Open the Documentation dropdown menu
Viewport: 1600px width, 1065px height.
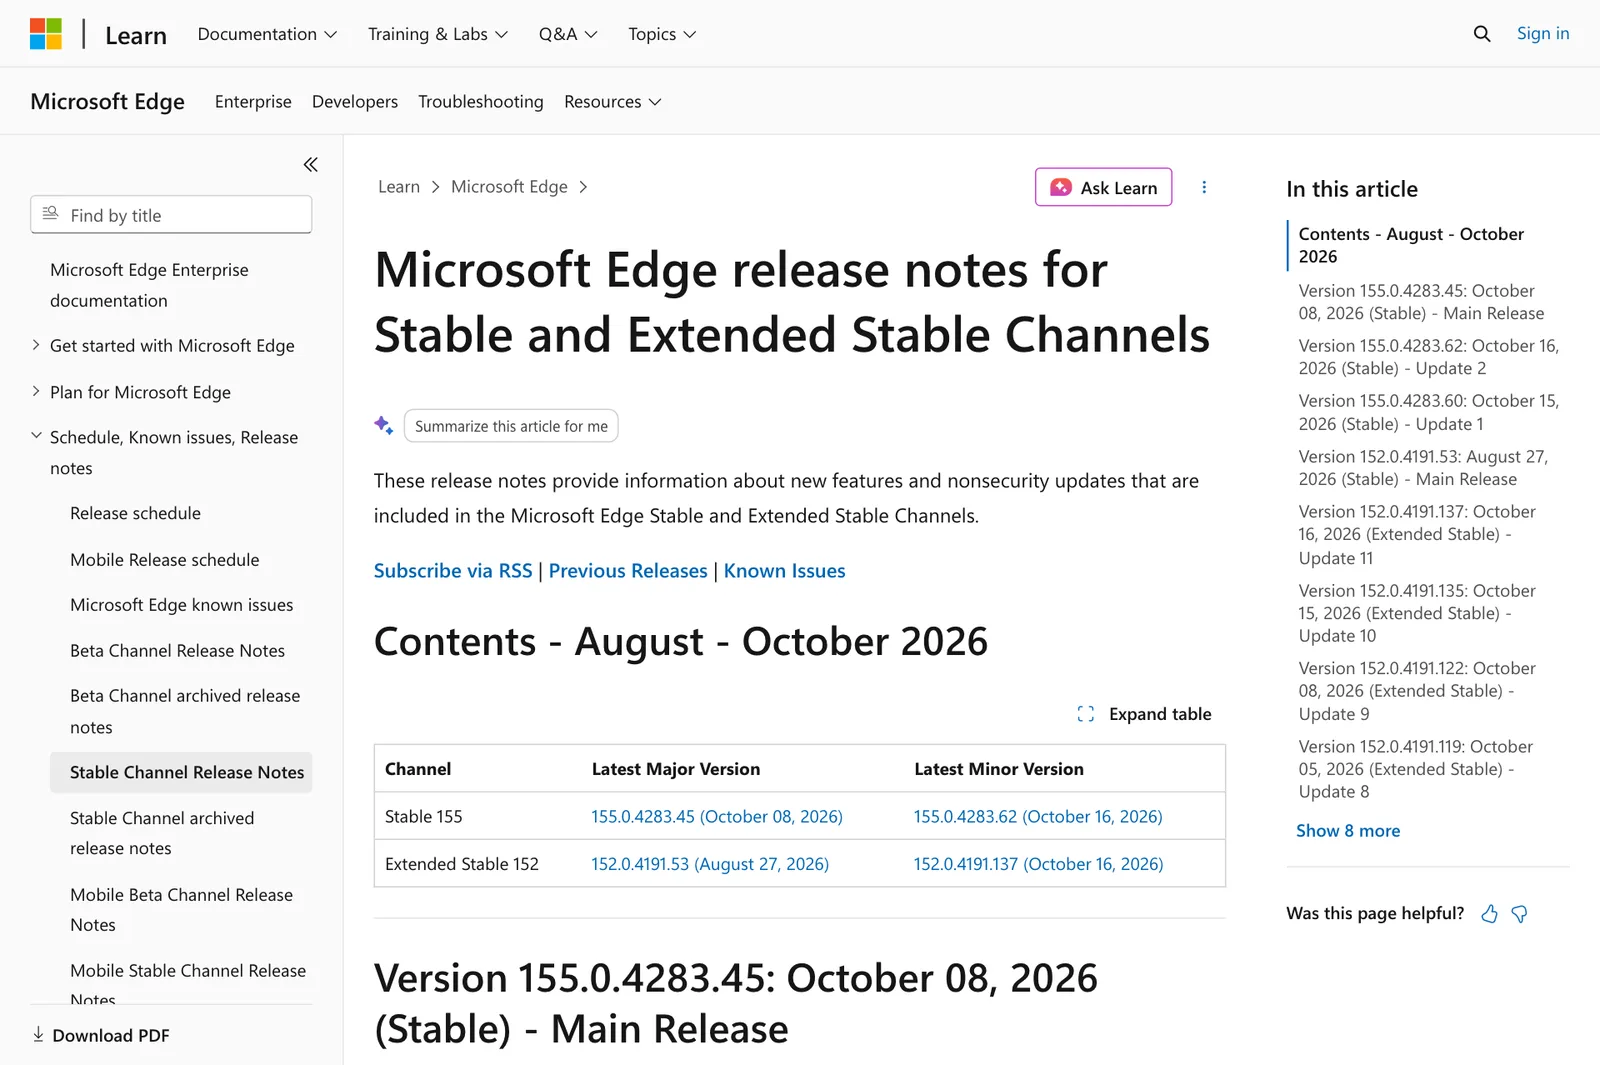point(267,34)
